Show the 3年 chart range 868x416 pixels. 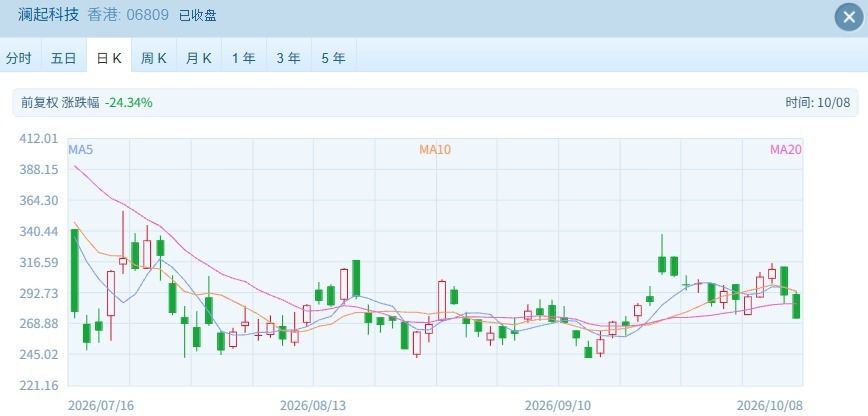pos(288,58)
